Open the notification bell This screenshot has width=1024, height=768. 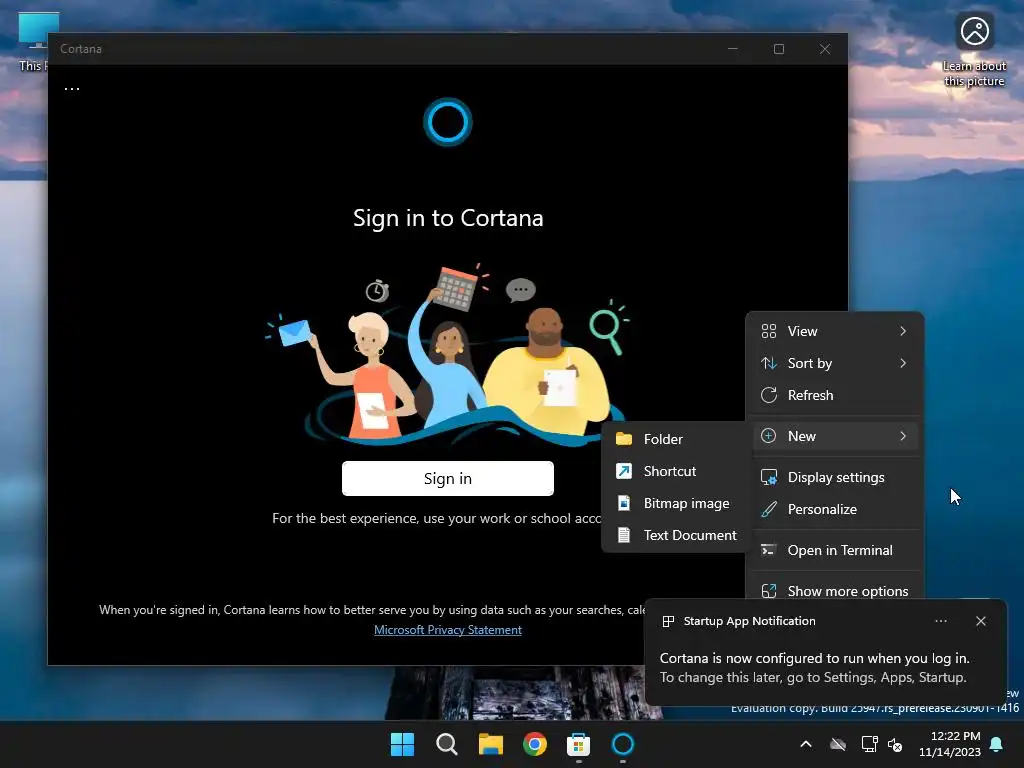tap(997, 744)
